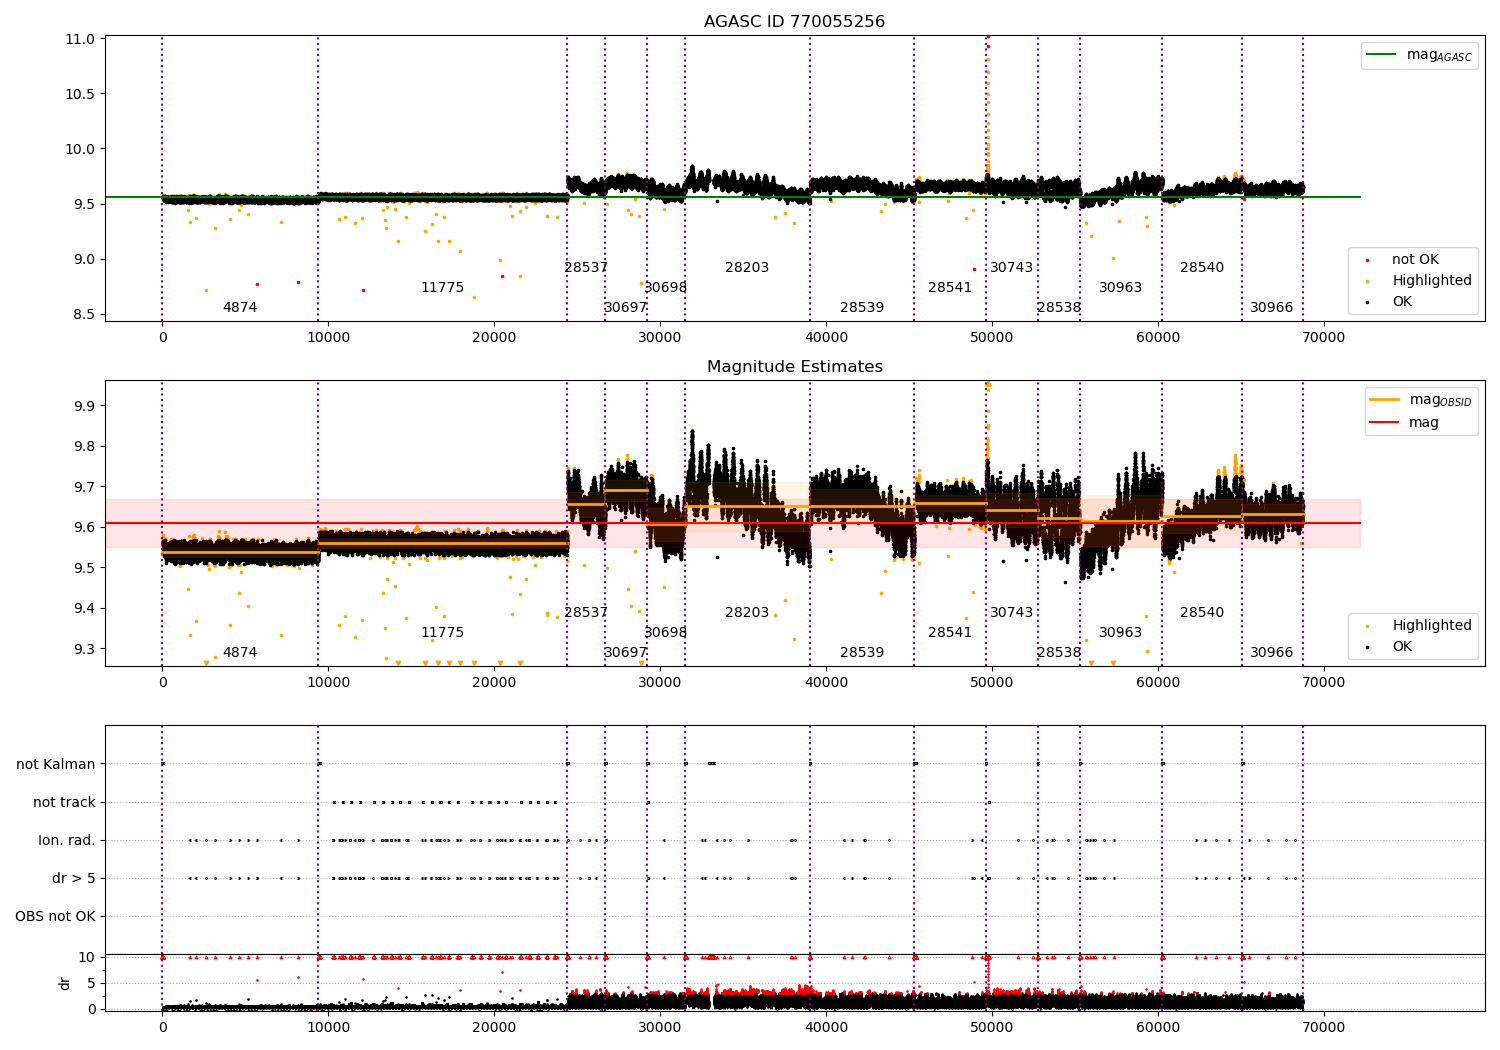The height and width of the screenshot is (1050, 1500).
Task: Click the Magnitude Estimates subplot title
Action: pos(794,367)
